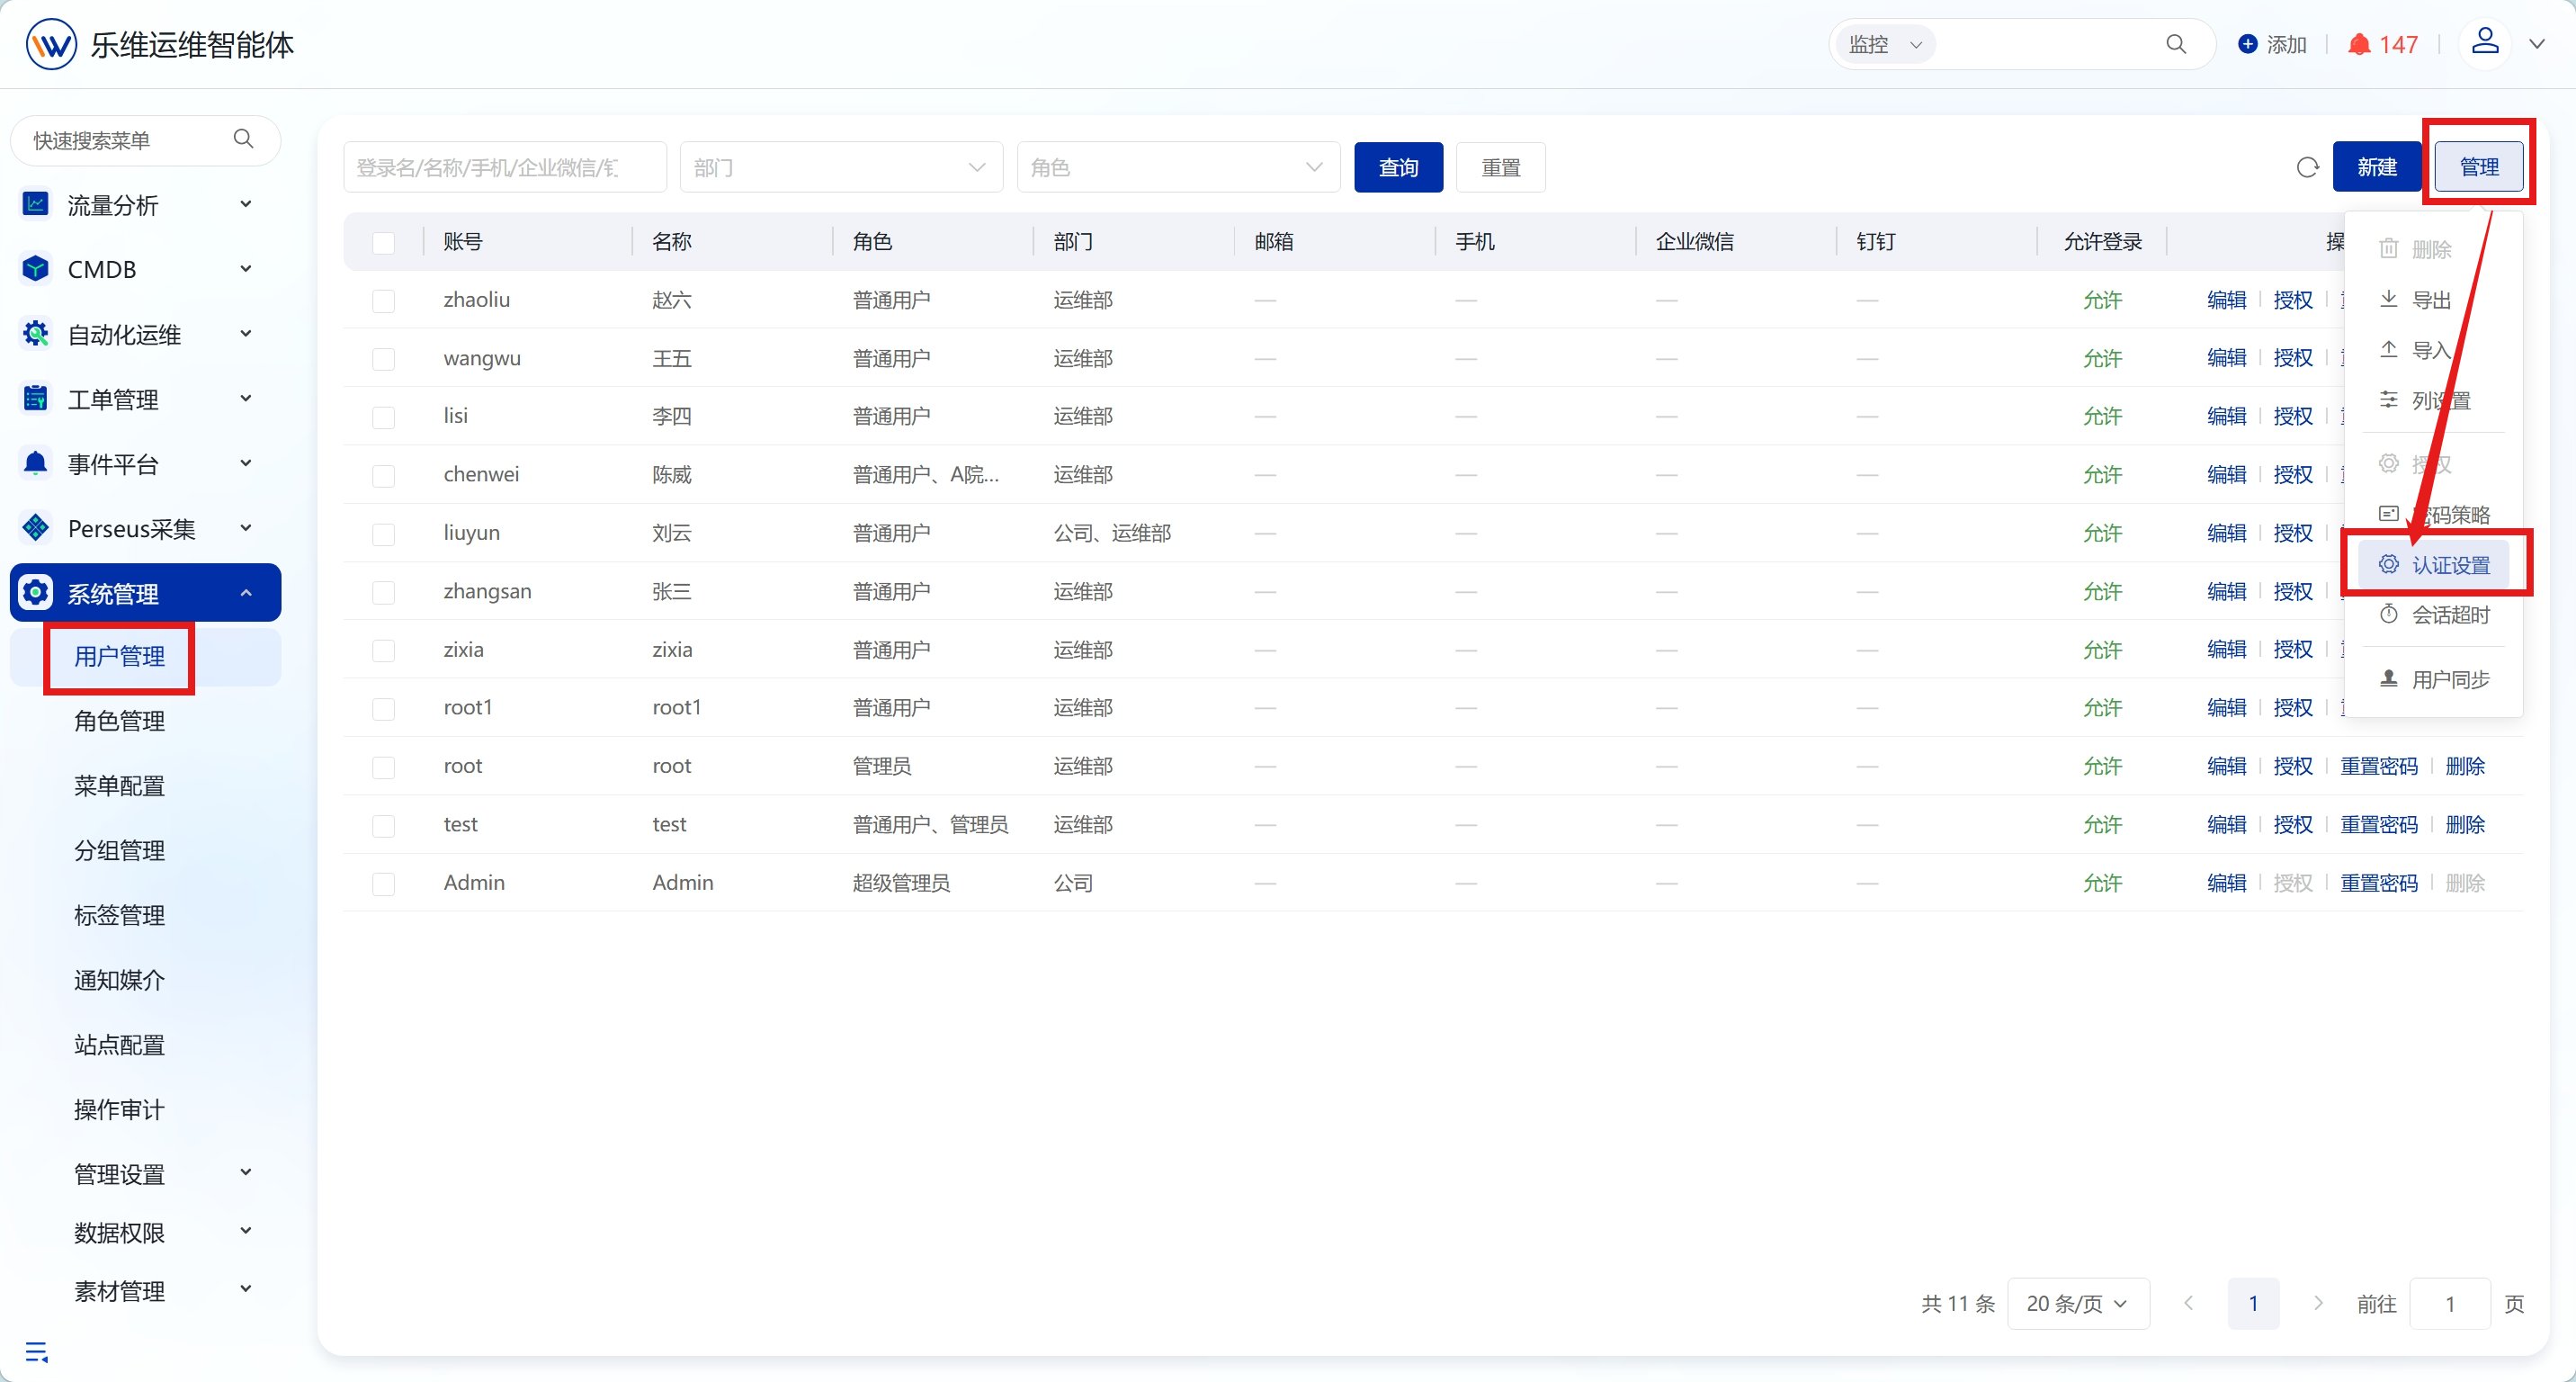
Task: Check the root row checkbox
Action: (x=383, y=767)
